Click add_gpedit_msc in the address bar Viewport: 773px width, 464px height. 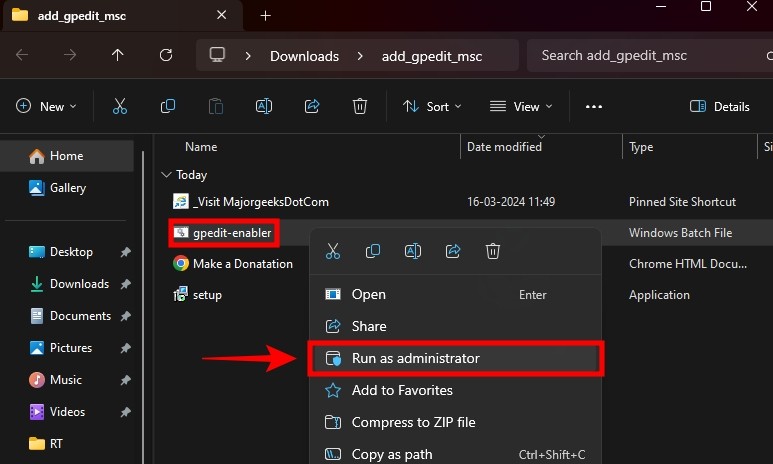point(432,57)
